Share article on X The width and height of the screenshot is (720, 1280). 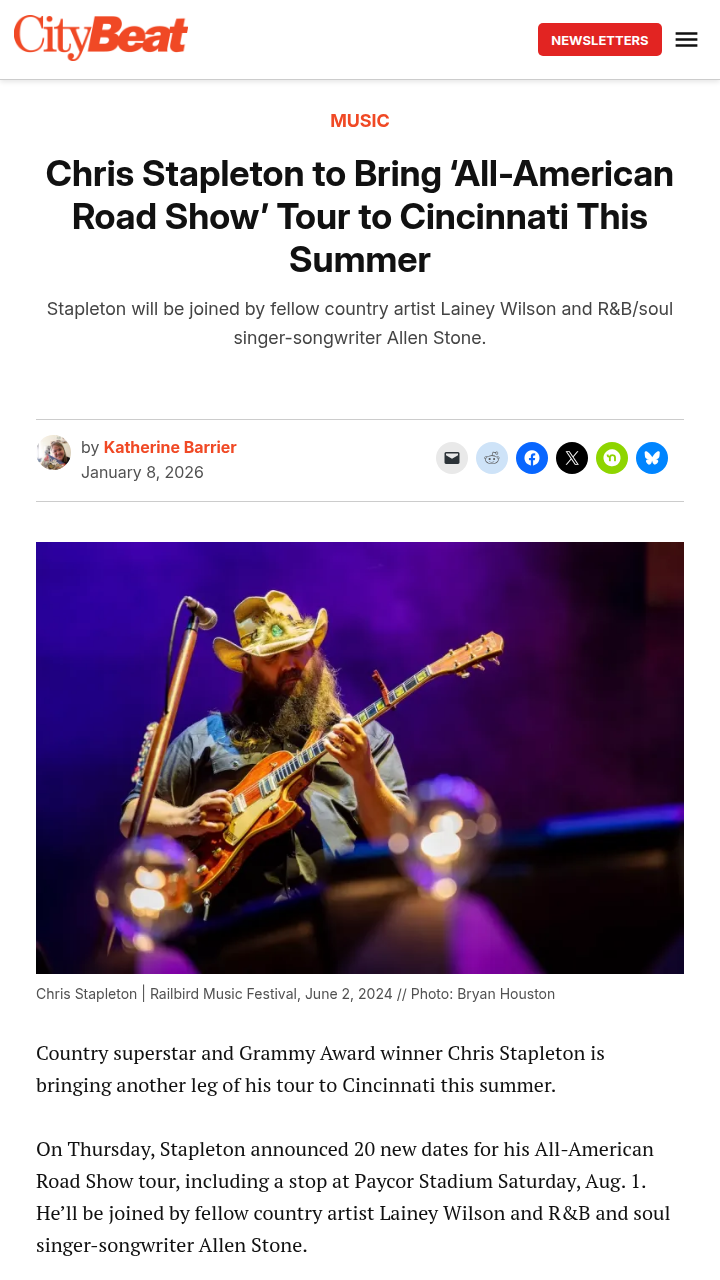point(572,458)
